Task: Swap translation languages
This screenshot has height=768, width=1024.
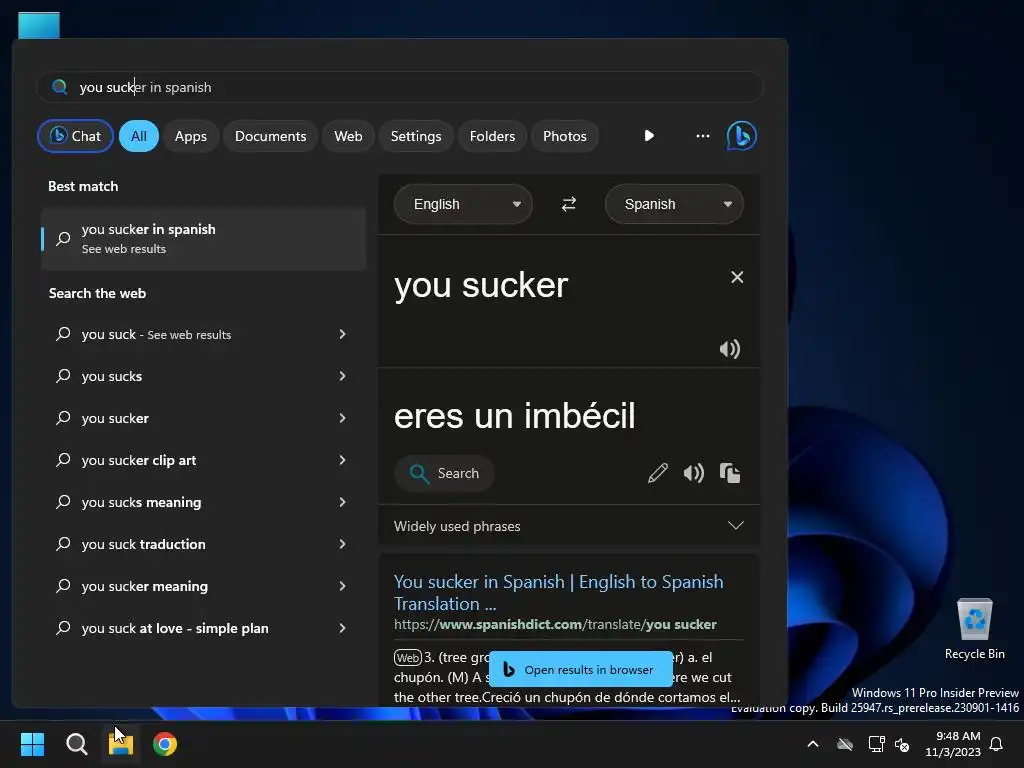Action: tap(569, 204)
